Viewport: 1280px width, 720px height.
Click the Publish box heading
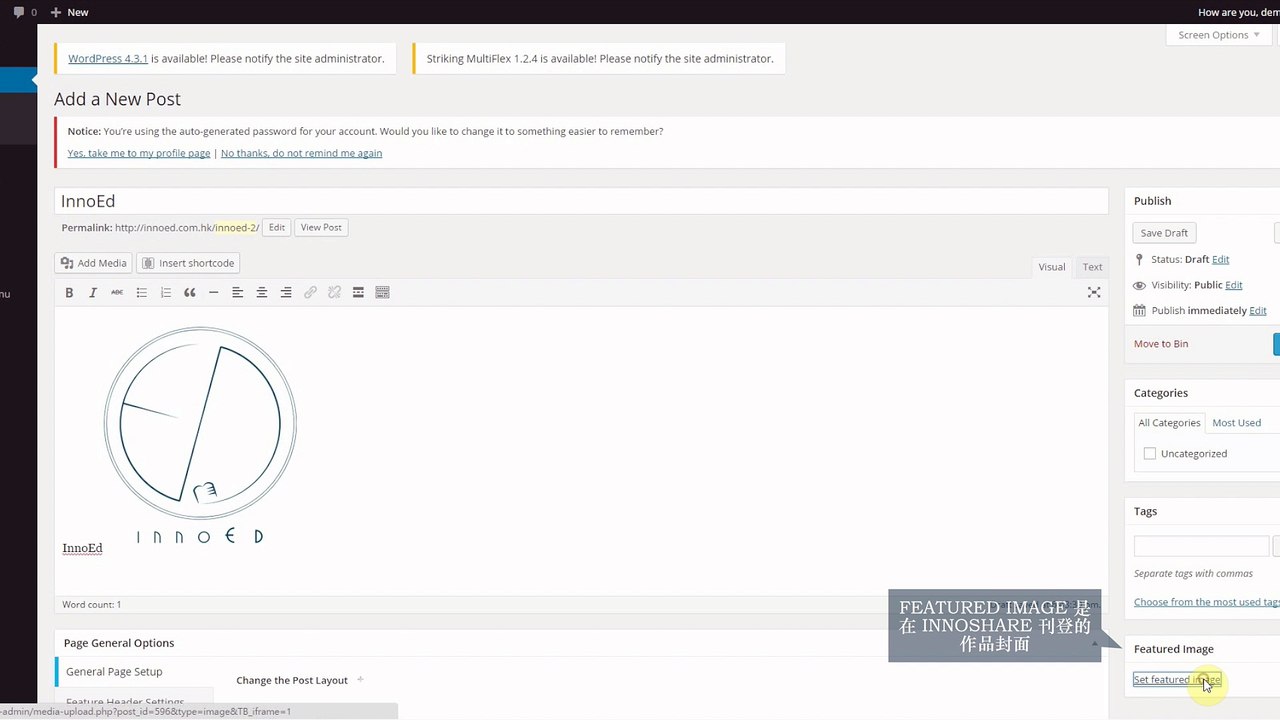[1152, 201]
